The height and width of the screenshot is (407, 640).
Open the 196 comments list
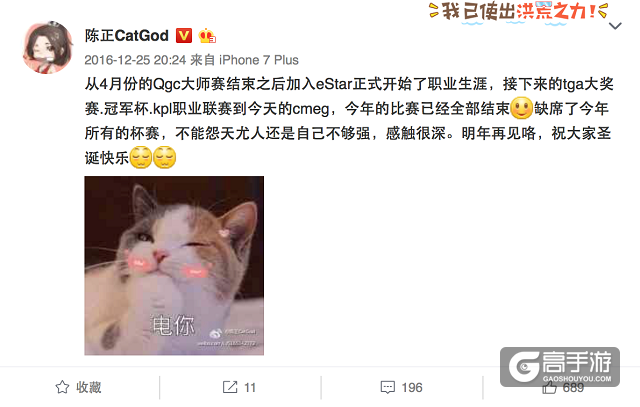coord(412,387)
